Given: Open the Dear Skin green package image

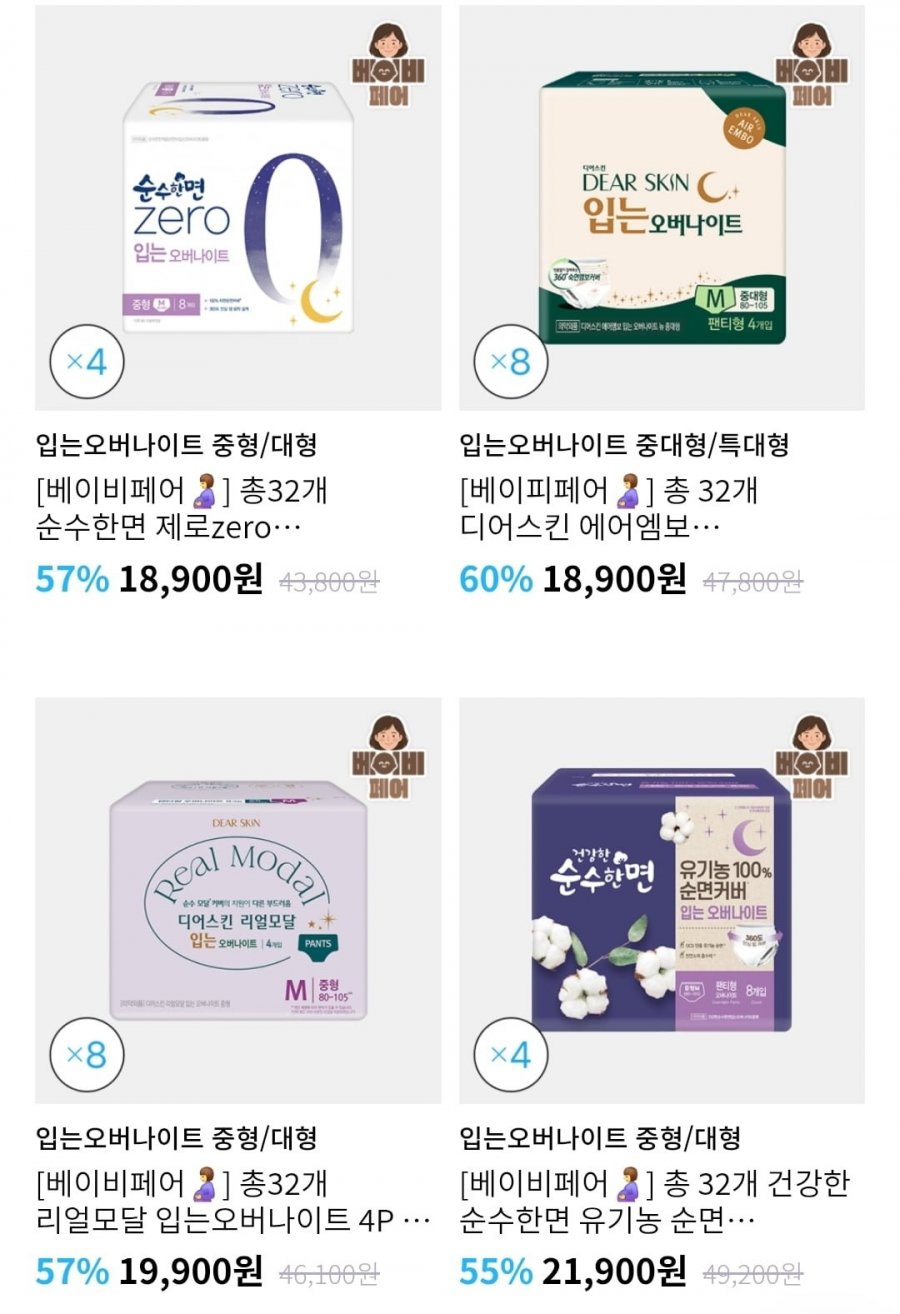Looking at the screenshot, I should pos(662,208).
